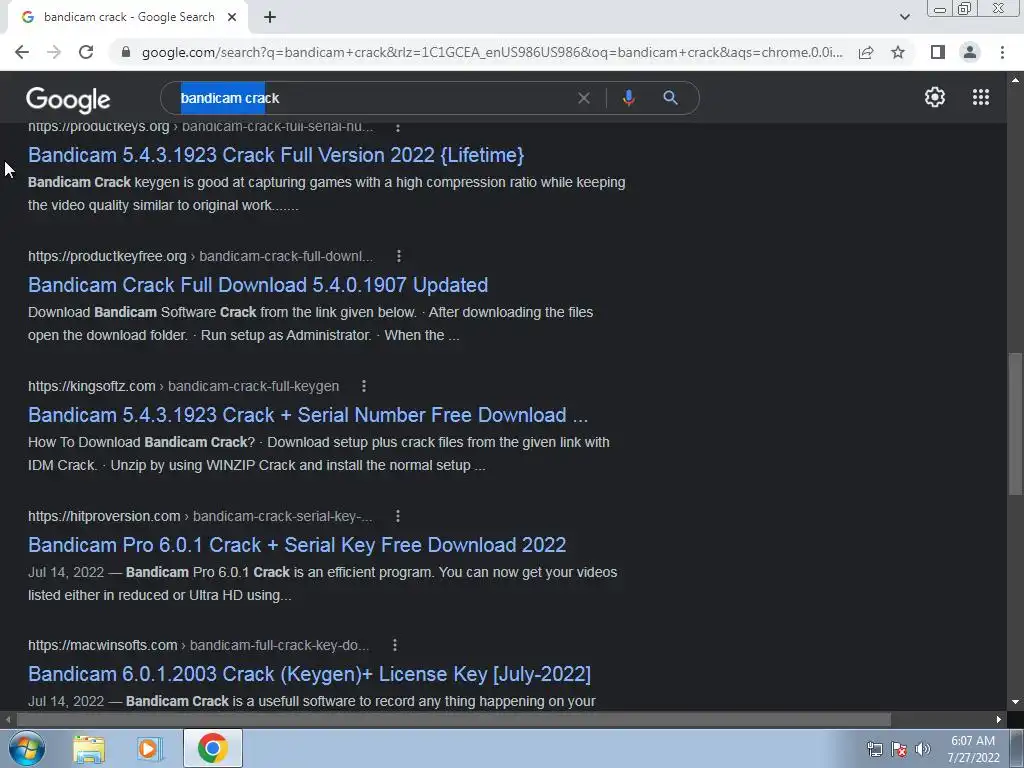Start a voice search with the microphone
1024x768 pixels.
pos(628,98)
